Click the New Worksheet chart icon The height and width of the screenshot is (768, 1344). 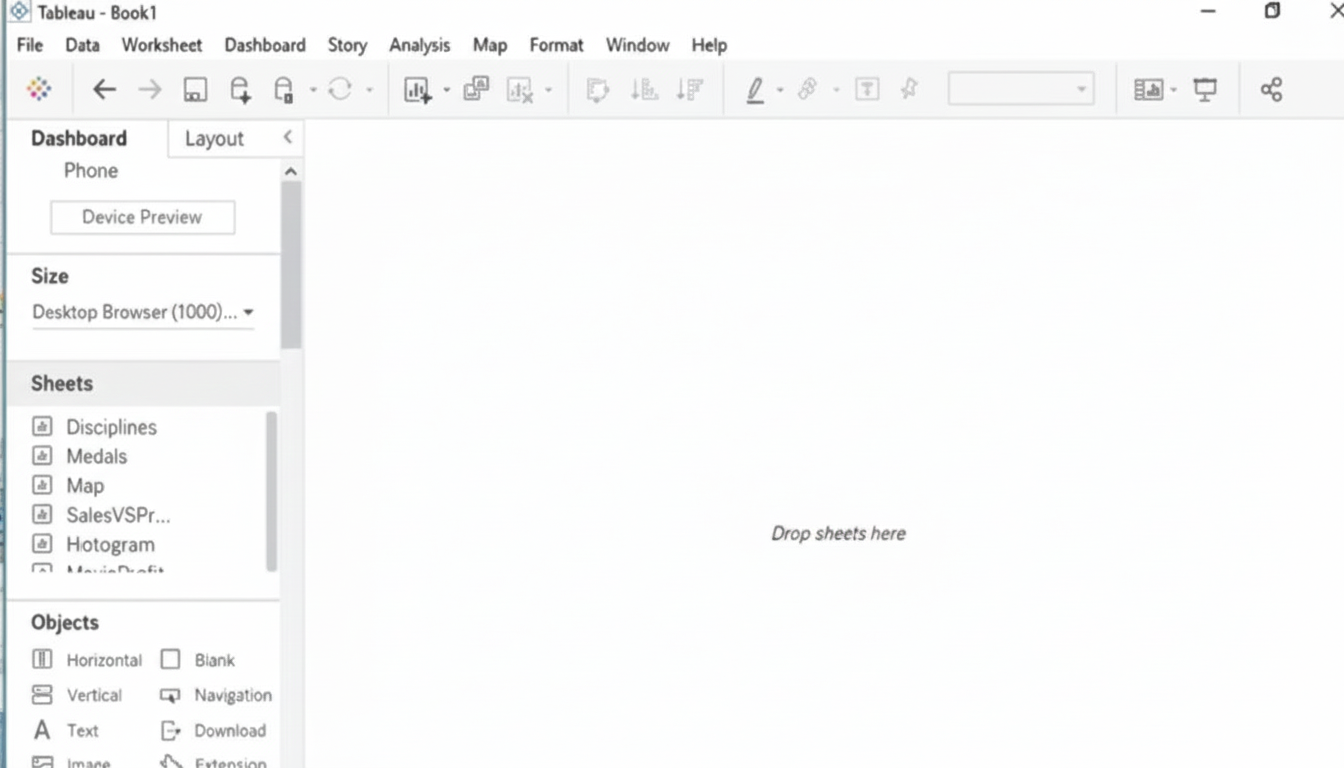click(417, 90)
